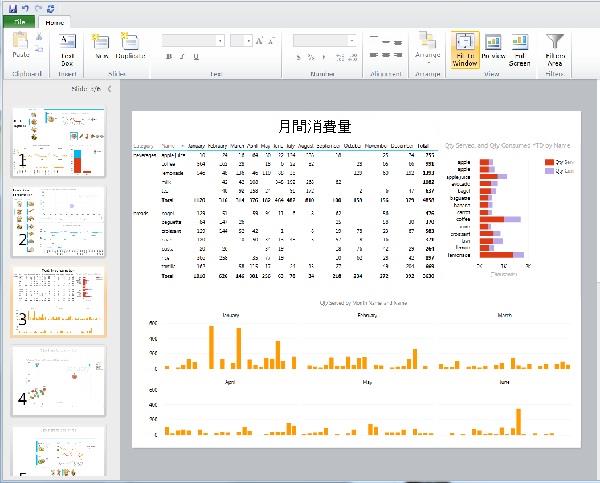
Task: Click the baguette row name in table
Action: [x=171, y=222]
